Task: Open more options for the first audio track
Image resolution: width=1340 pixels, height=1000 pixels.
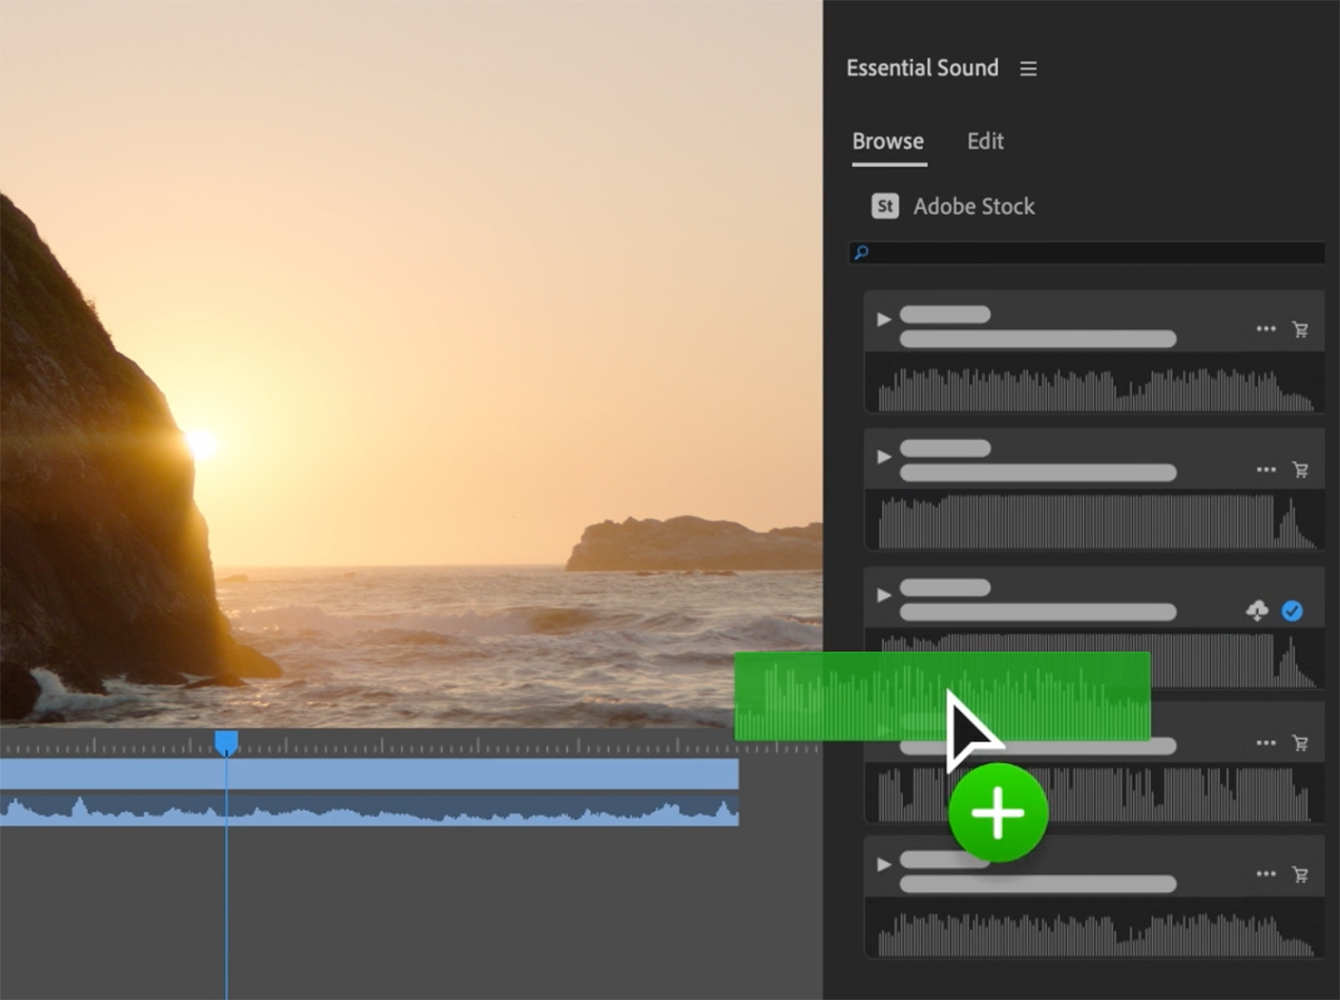Action: 1266,329
